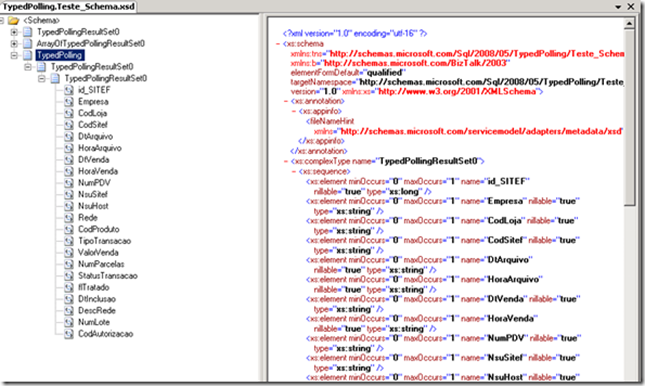Click the id_SITEF element icon
Image resolution: width=645 pixels, height=386 pixels.
69,90
